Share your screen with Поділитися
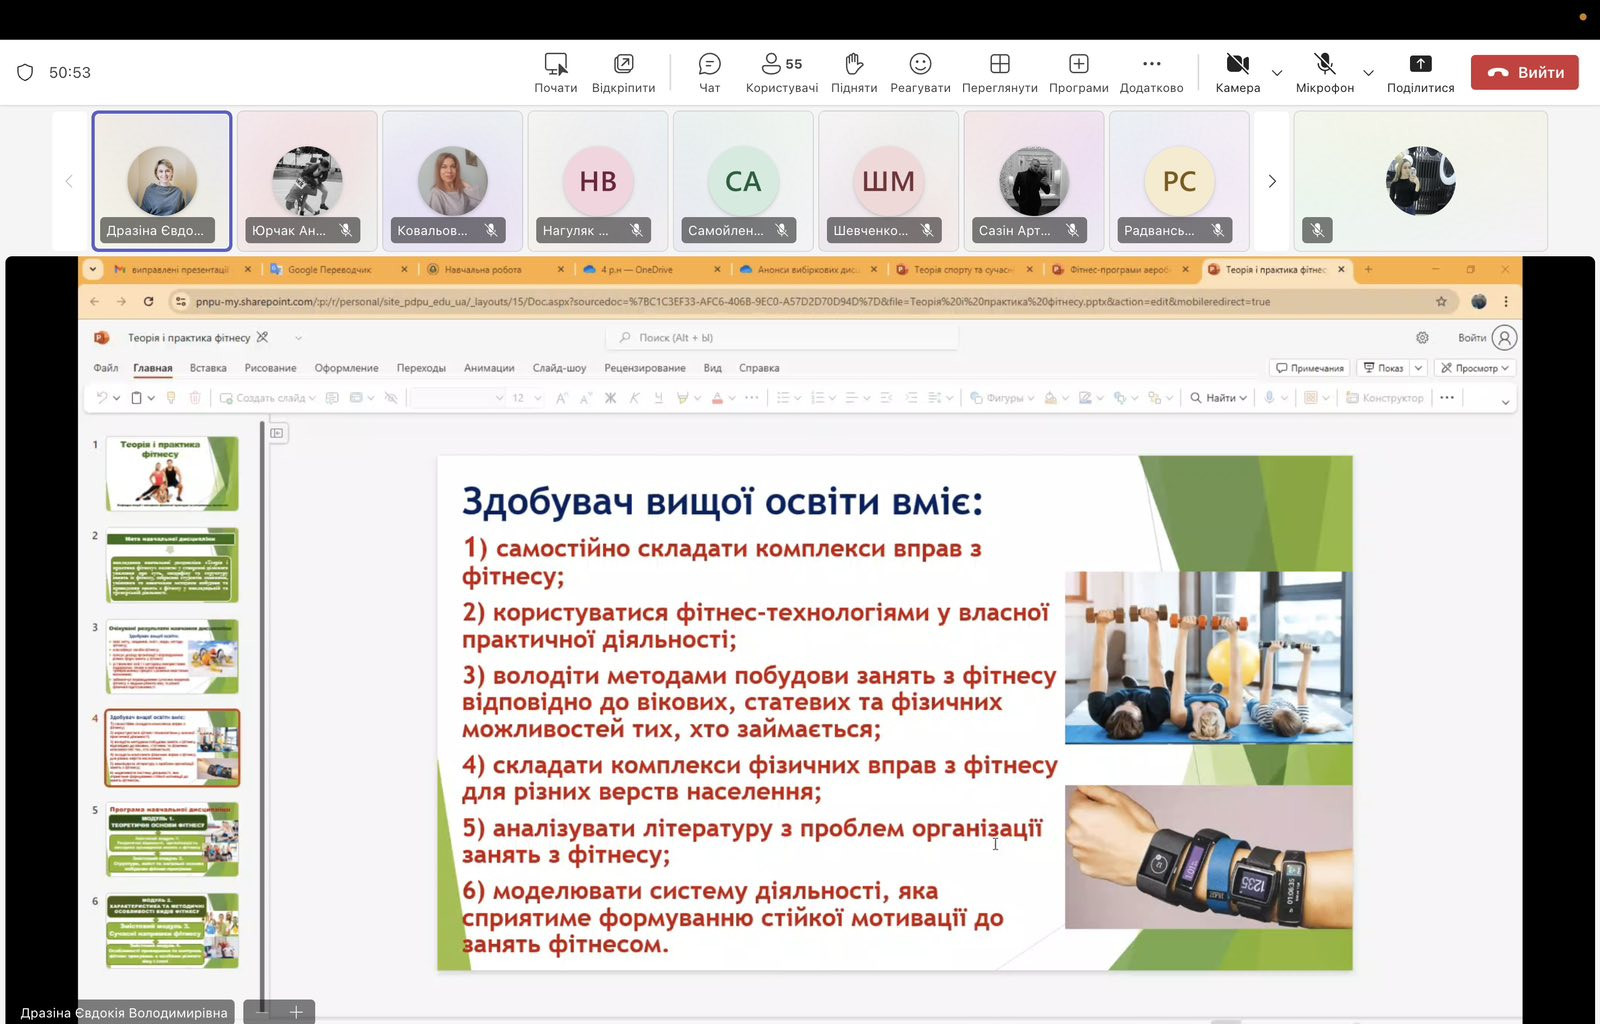Screen dimensions: 1600x1024 [1420, 73]
